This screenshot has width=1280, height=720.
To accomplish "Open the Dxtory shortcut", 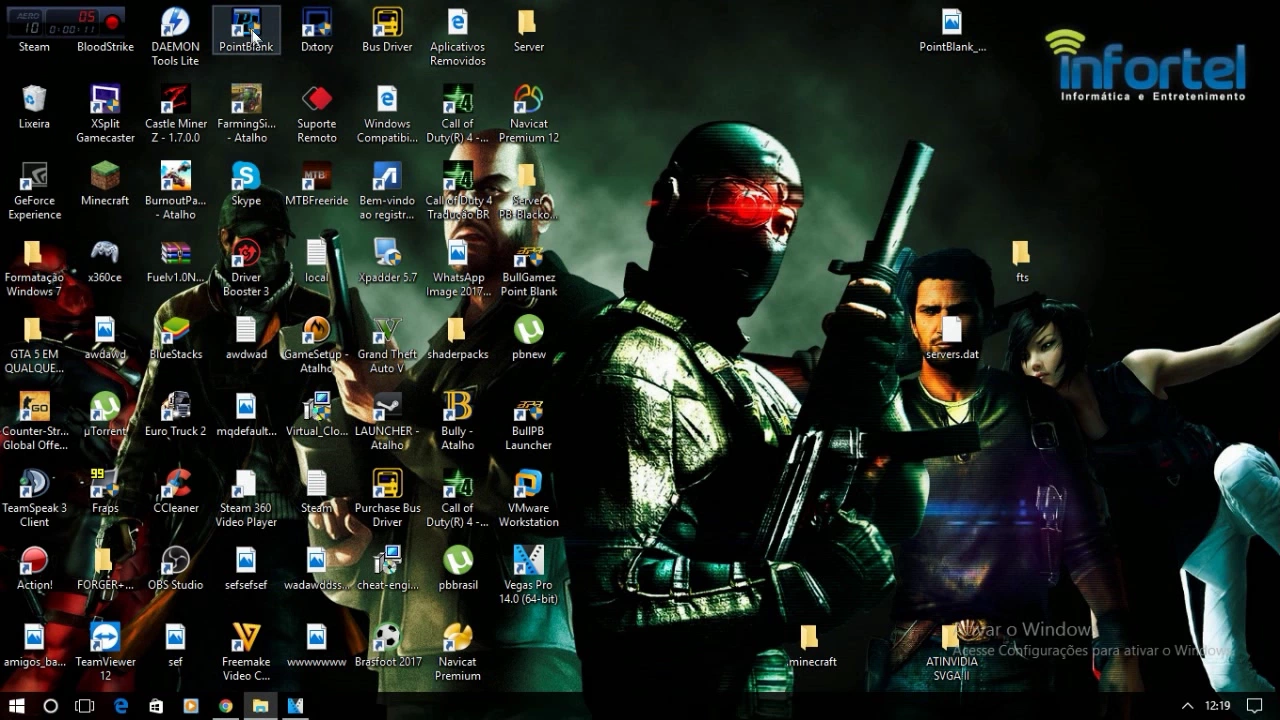I will tap(317, 31).
